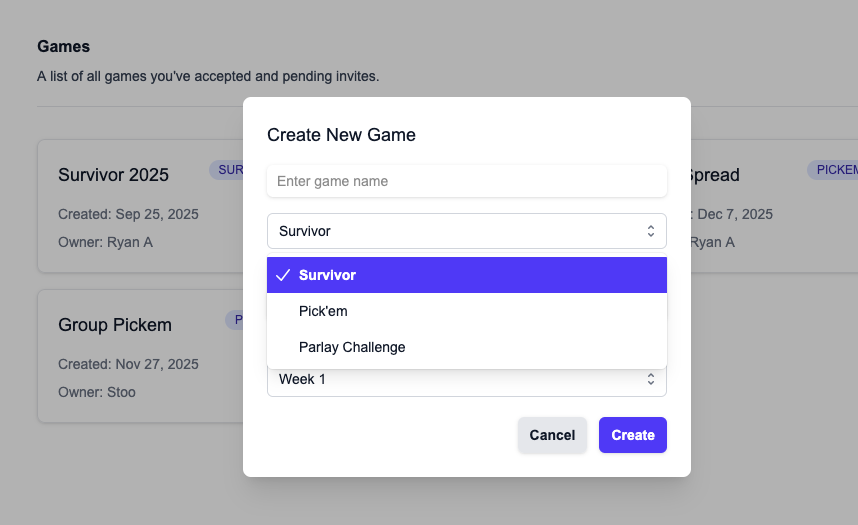
Task: Click the chevron arrows on the Week 1 select
Action: pos(650,379)
